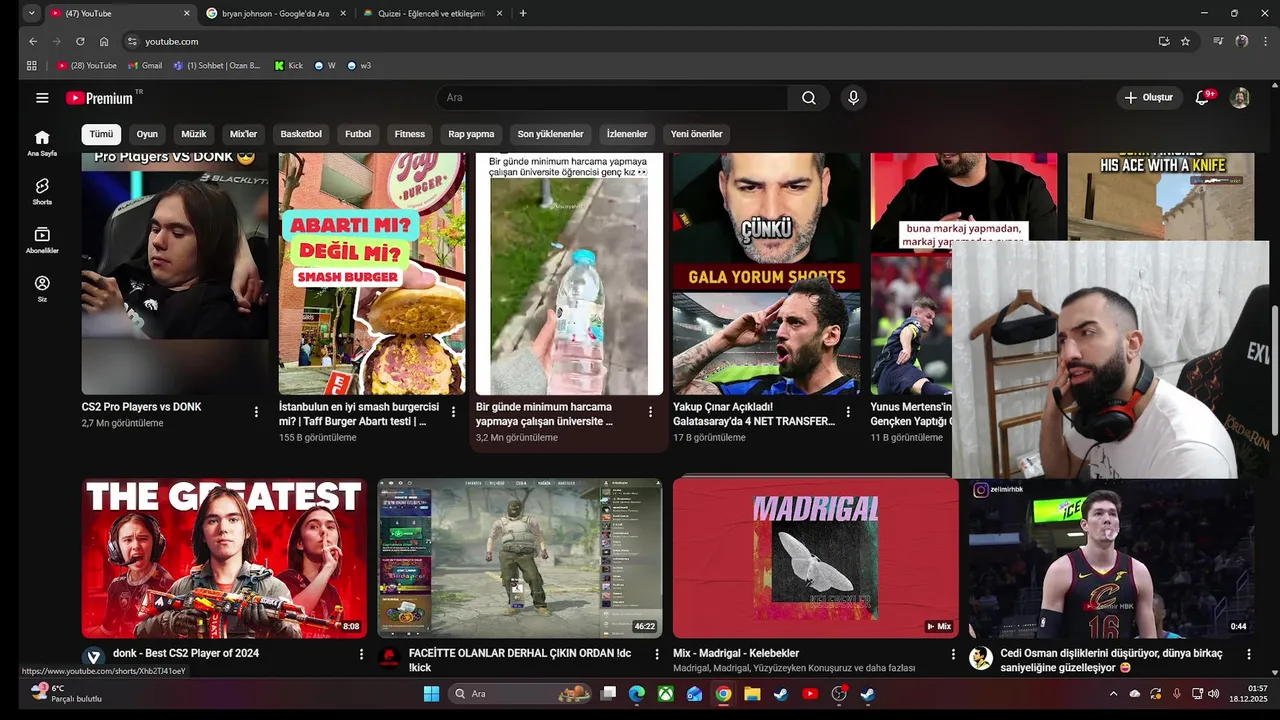This screenshot has width=1280, height=720.
Task: Open the Gmail bookmark
Action: click(x=145, y=66)
